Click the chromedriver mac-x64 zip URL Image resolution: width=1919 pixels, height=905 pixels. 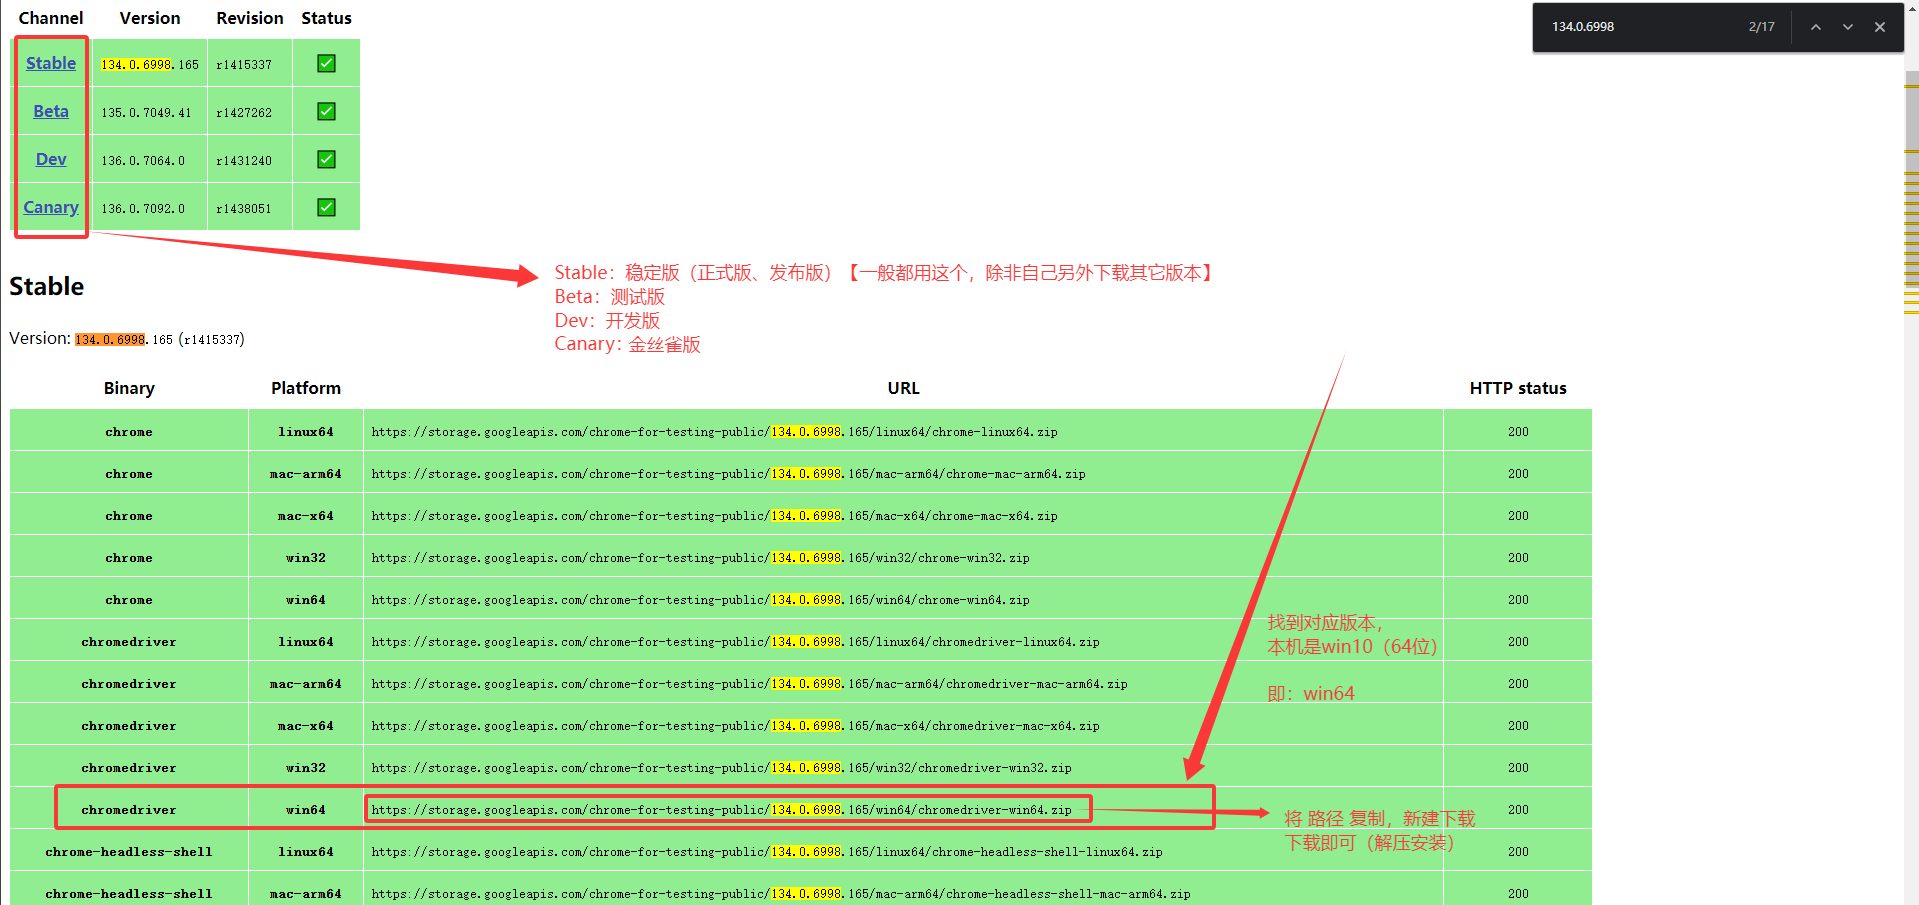tap(735, 726)
